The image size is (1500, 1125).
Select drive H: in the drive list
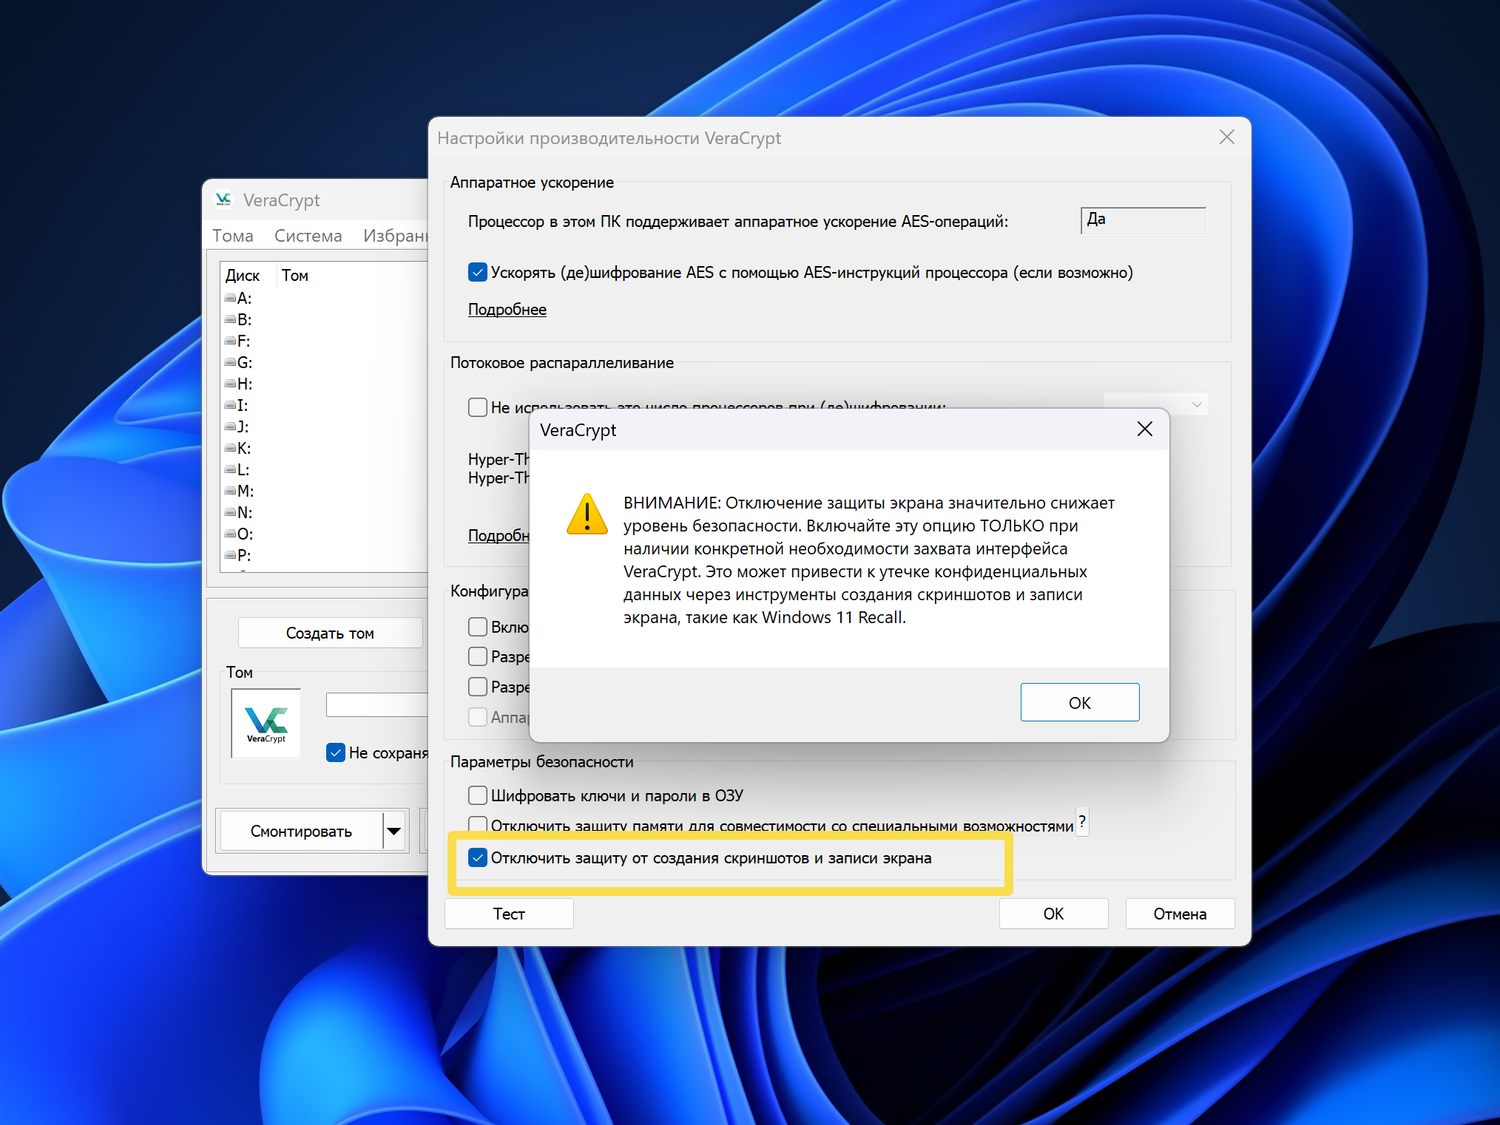[x=238, y=384]
